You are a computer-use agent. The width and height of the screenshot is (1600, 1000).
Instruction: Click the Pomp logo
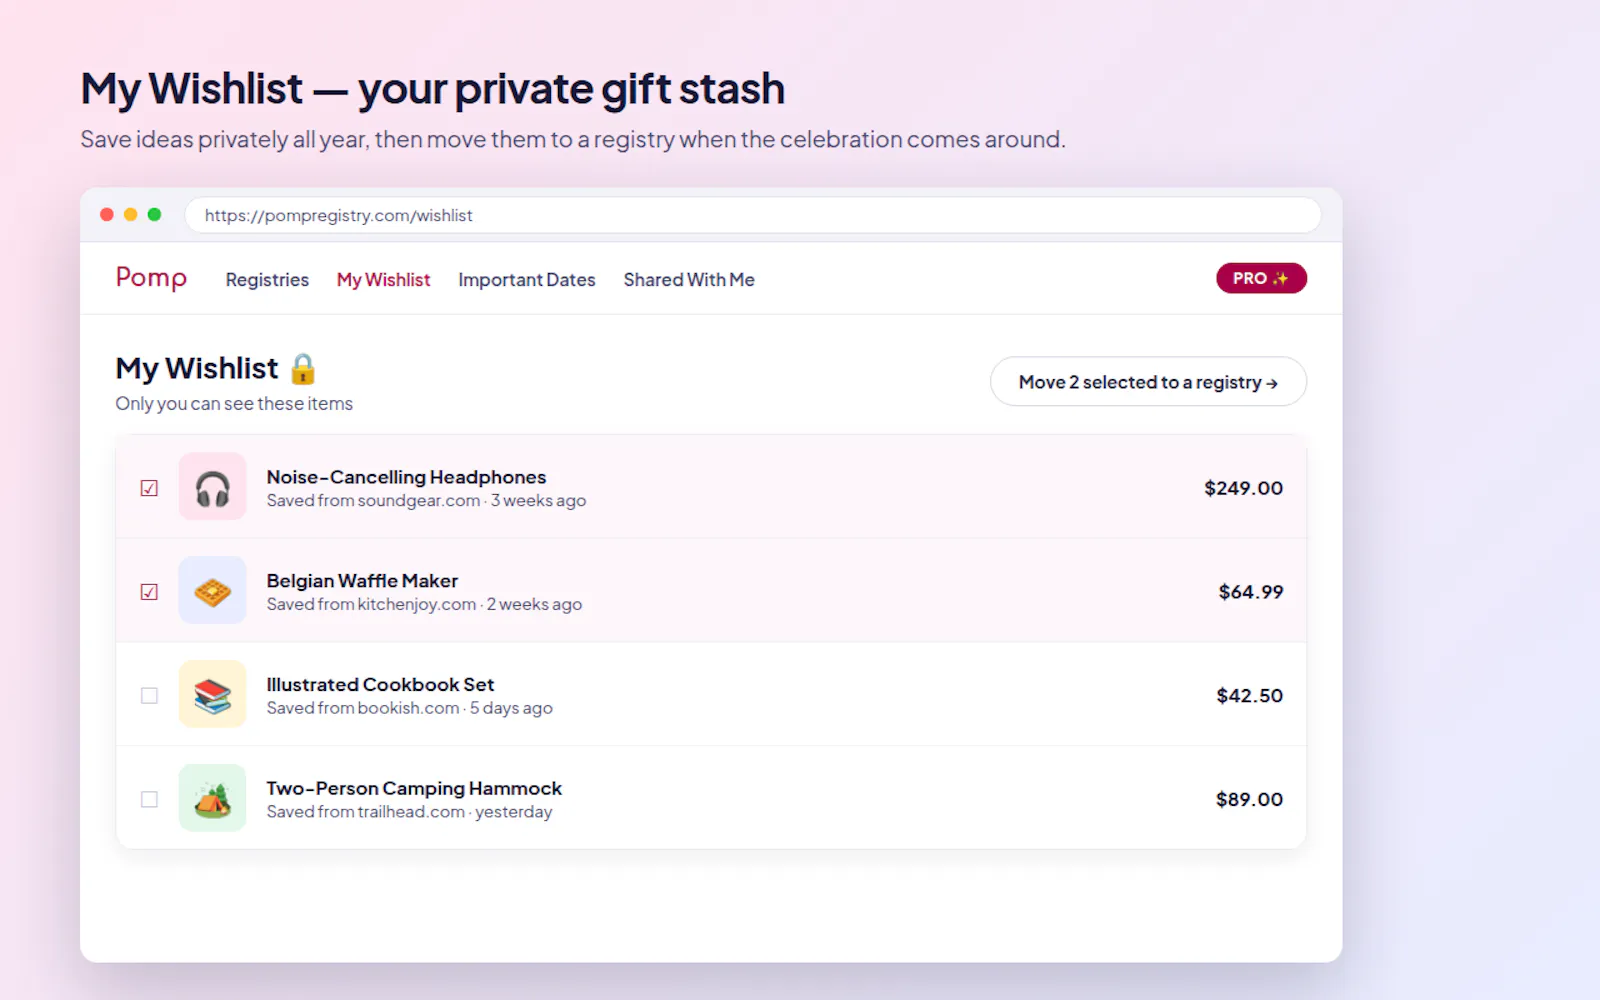[x=151, y=278]
